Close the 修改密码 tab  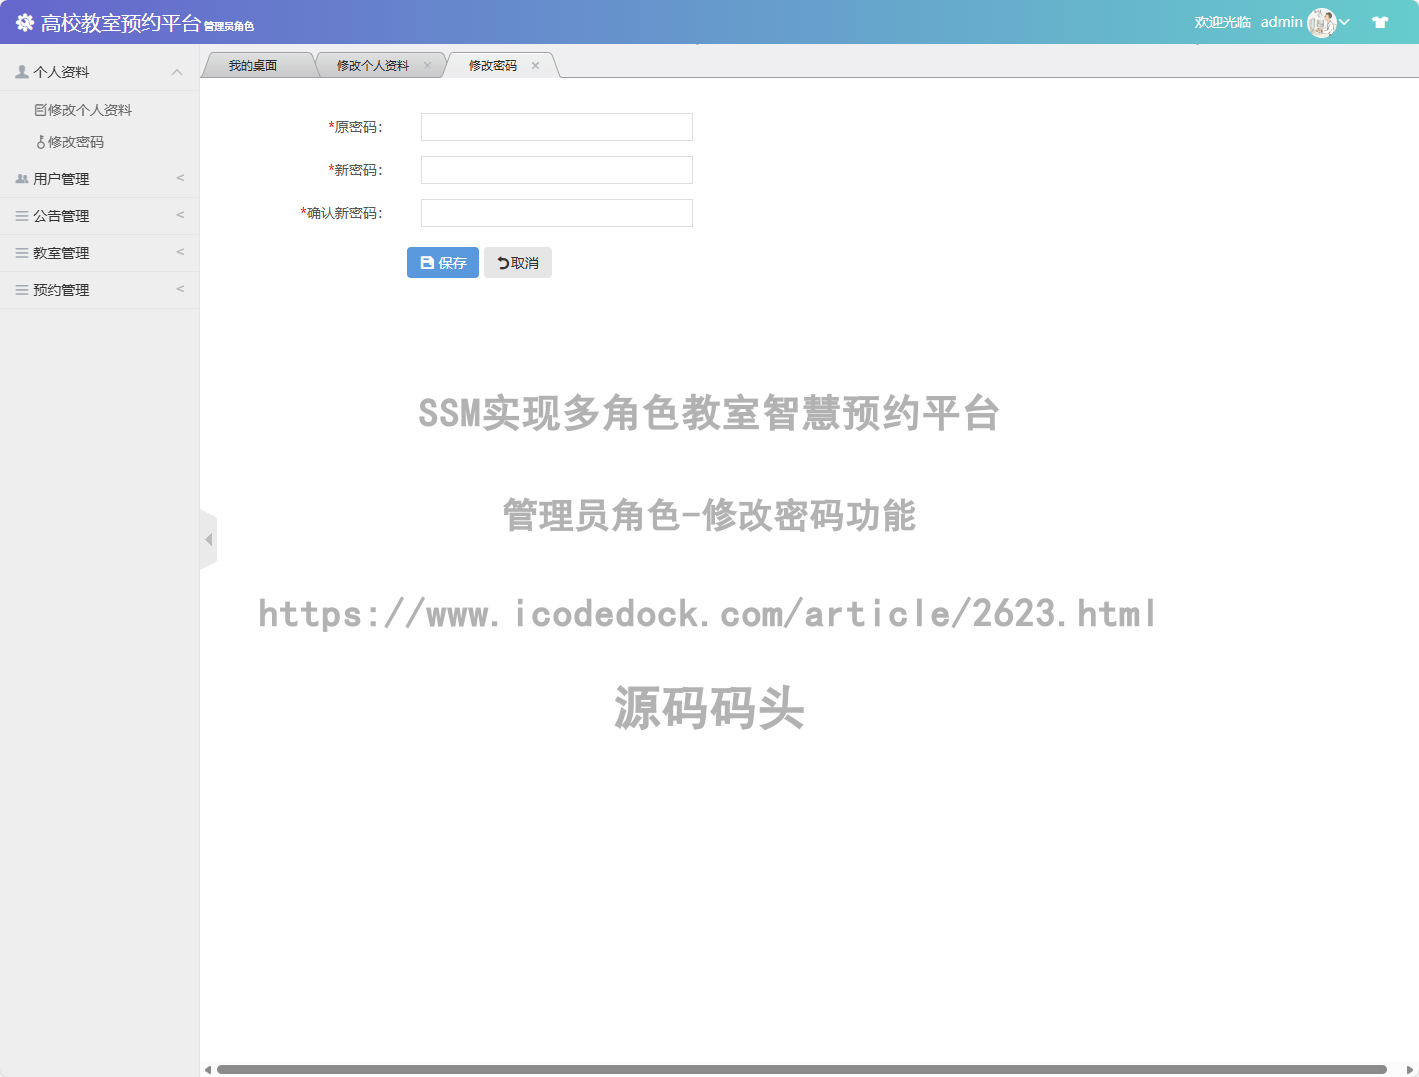pyautogui.click(x=536, y=64)
